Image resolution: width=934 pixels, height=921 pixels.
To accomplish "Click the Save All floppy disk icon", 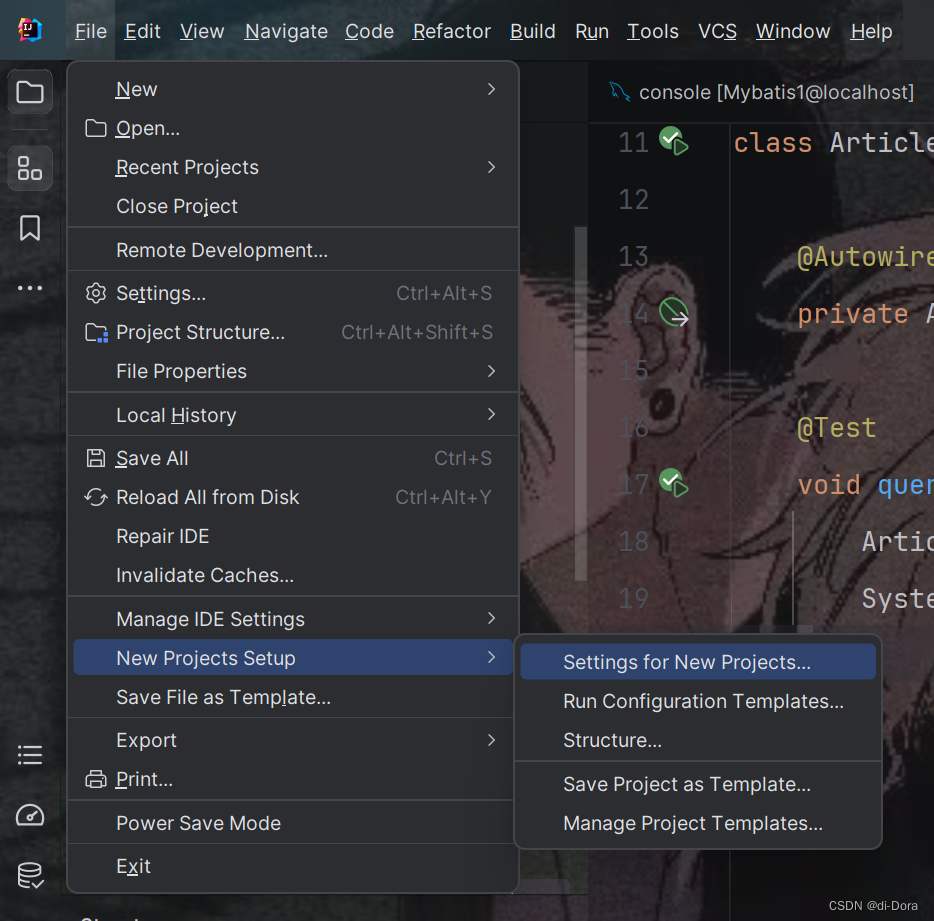I will pos(96,458).
